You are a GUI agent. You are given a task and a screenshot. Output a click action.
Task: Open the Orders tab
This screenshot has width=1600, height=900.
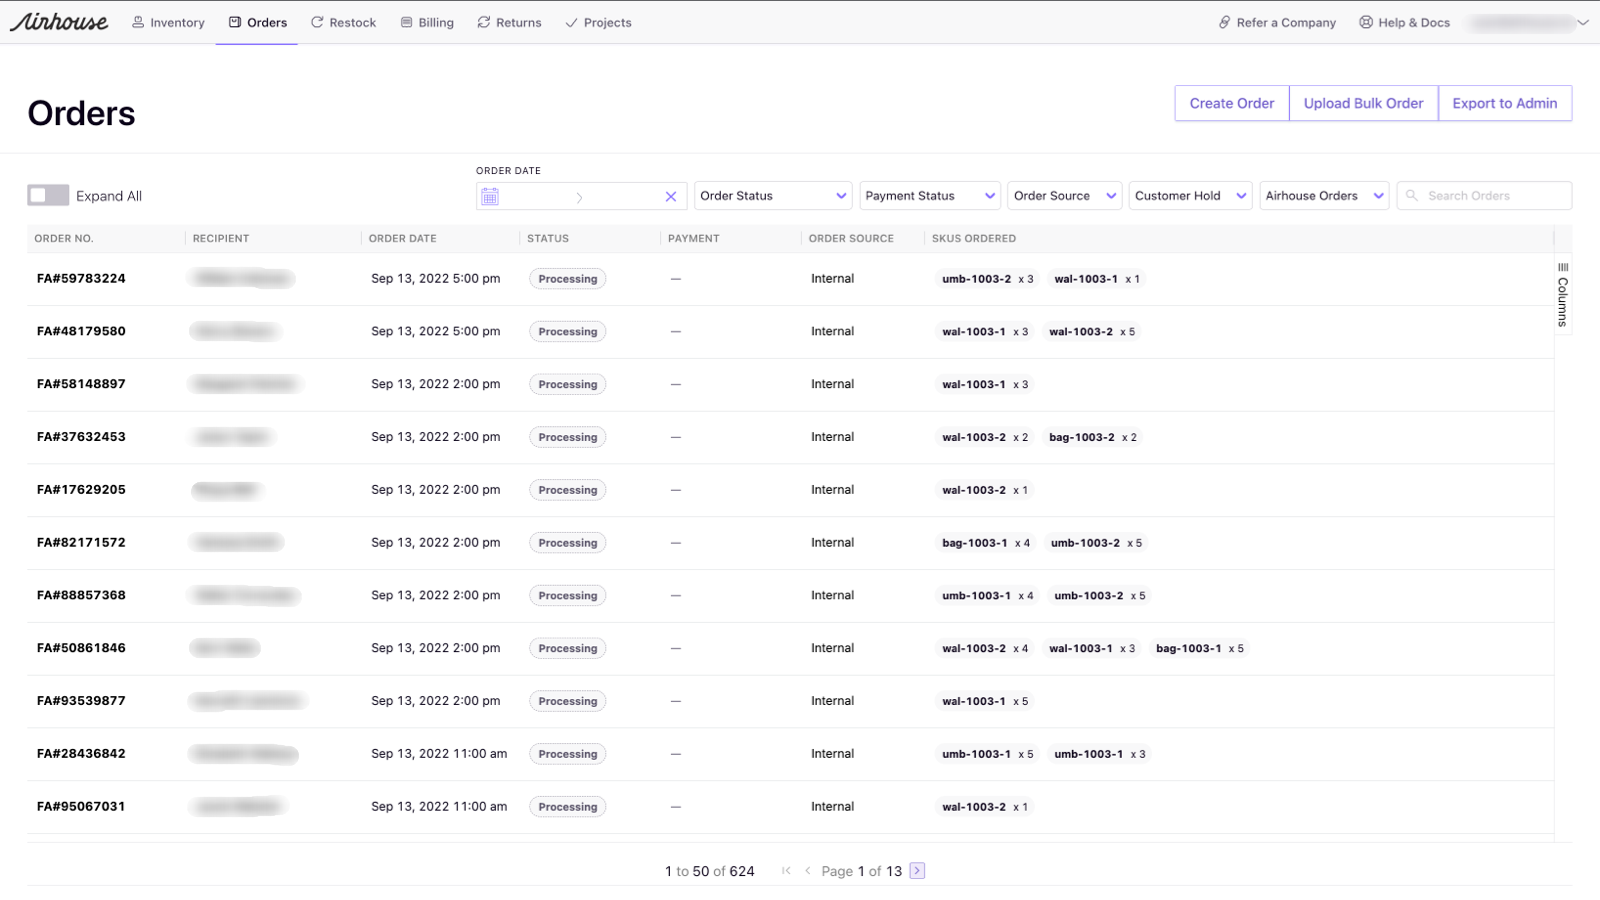[257, 22]
